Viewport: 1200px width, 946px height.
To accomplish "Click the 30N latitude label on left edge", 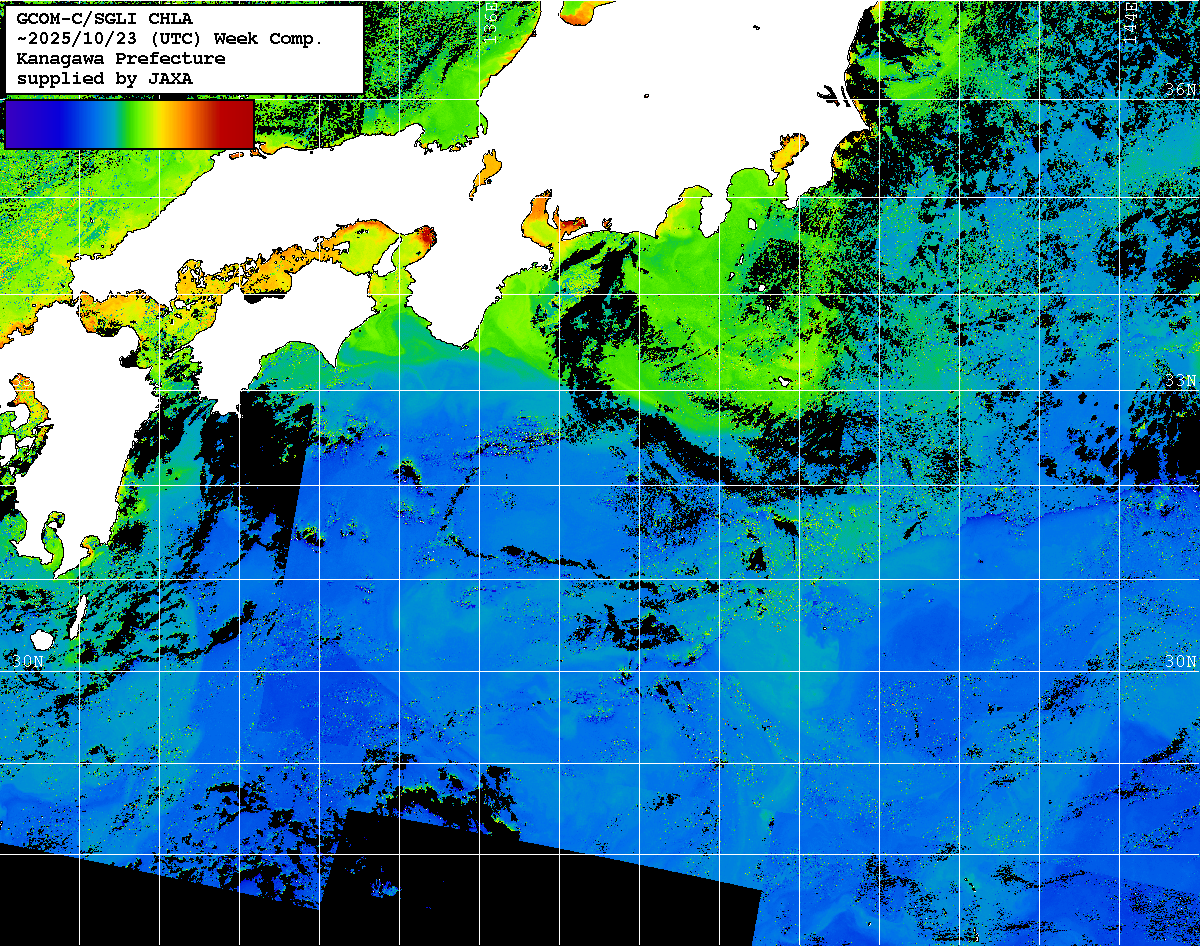I will 28,661.
